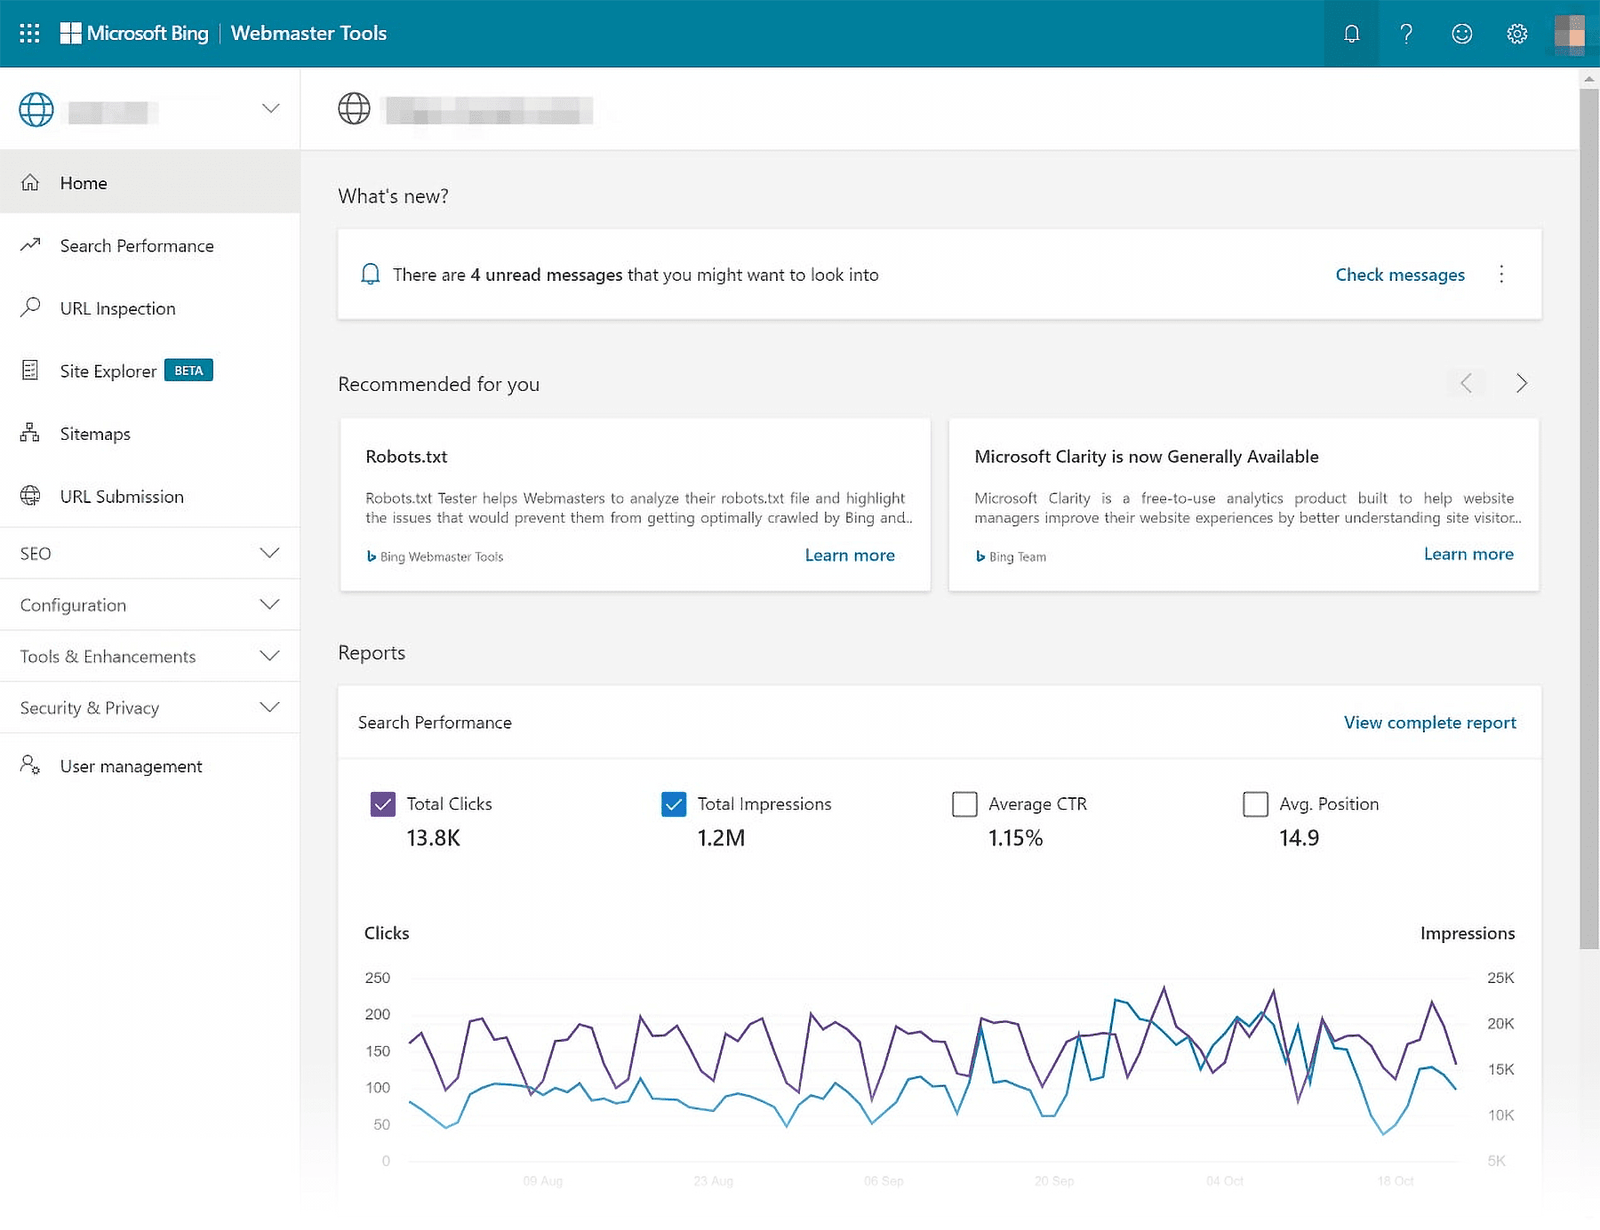Viewport: 1600px width, 1230px height.
Task: Click the globe icon beside site title
Action: [x=354, y=108]
